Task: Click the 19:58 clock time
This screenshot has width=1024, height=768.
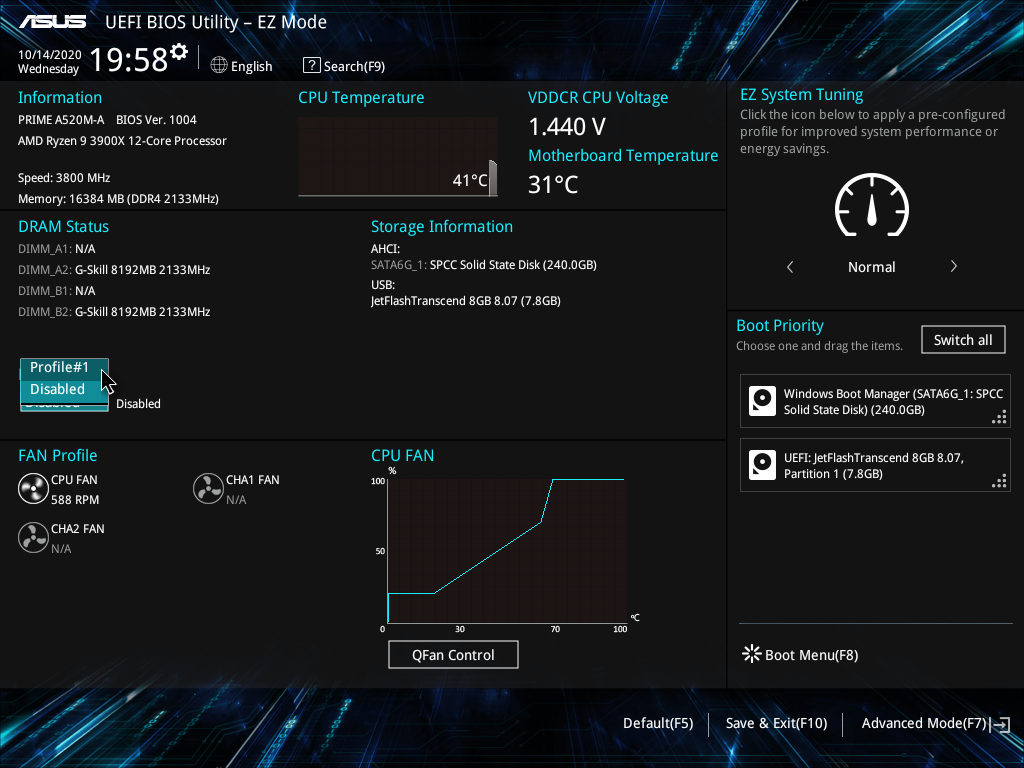Action: pos(129,59)
